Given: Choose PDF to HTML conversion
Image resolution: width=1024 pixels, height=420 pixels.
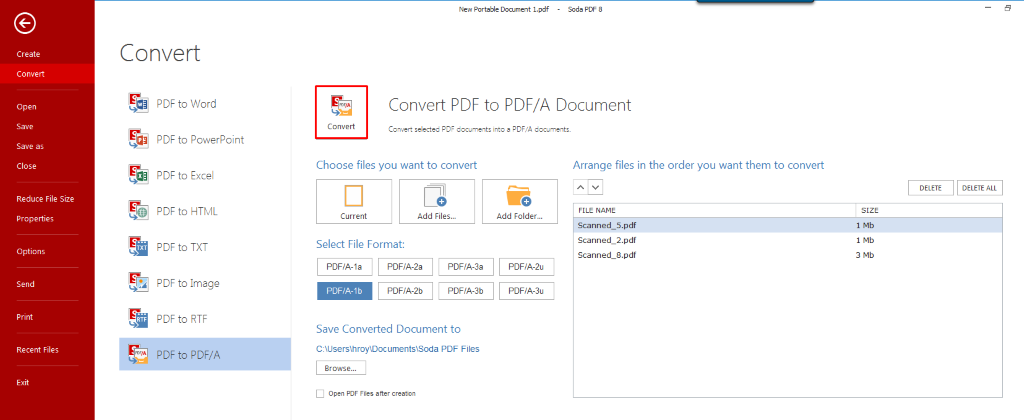Looking at the screenshot, I should pyautogui.click(x=205, y=211).
